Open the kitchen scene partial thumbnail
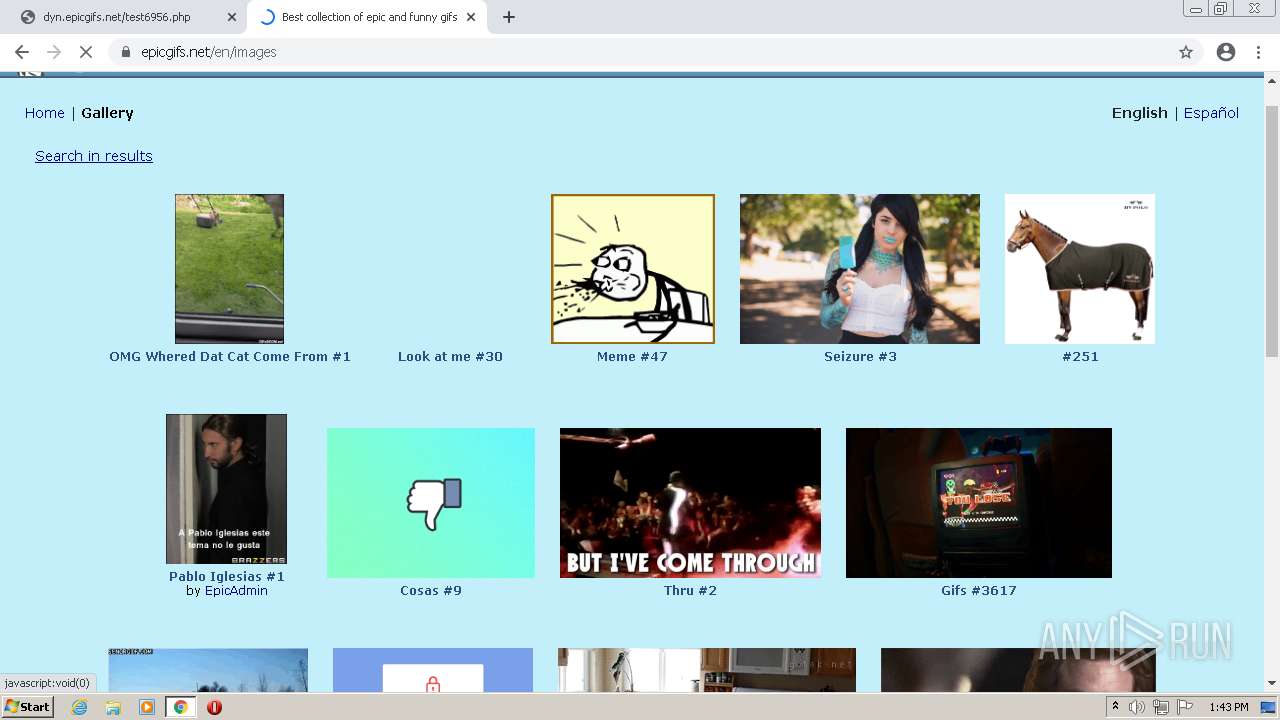The width and height of the screenshot is (1280, 720). [707, 670]
